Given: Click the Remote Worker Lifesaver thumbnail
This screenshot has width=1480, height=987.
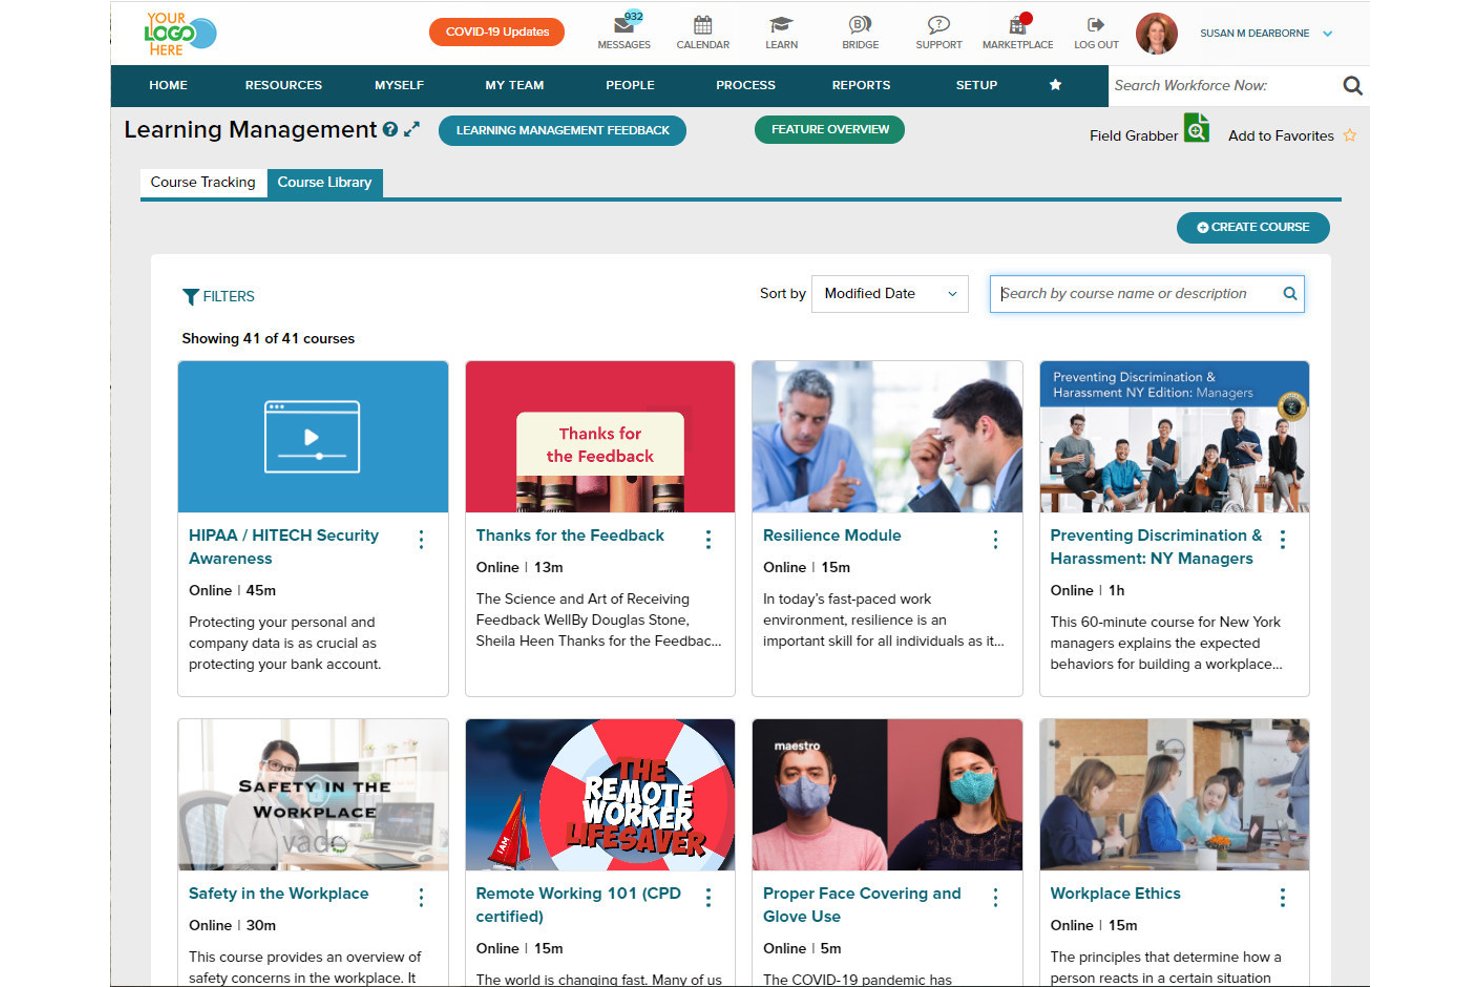Looking at the screenshot, I should 600,795.
